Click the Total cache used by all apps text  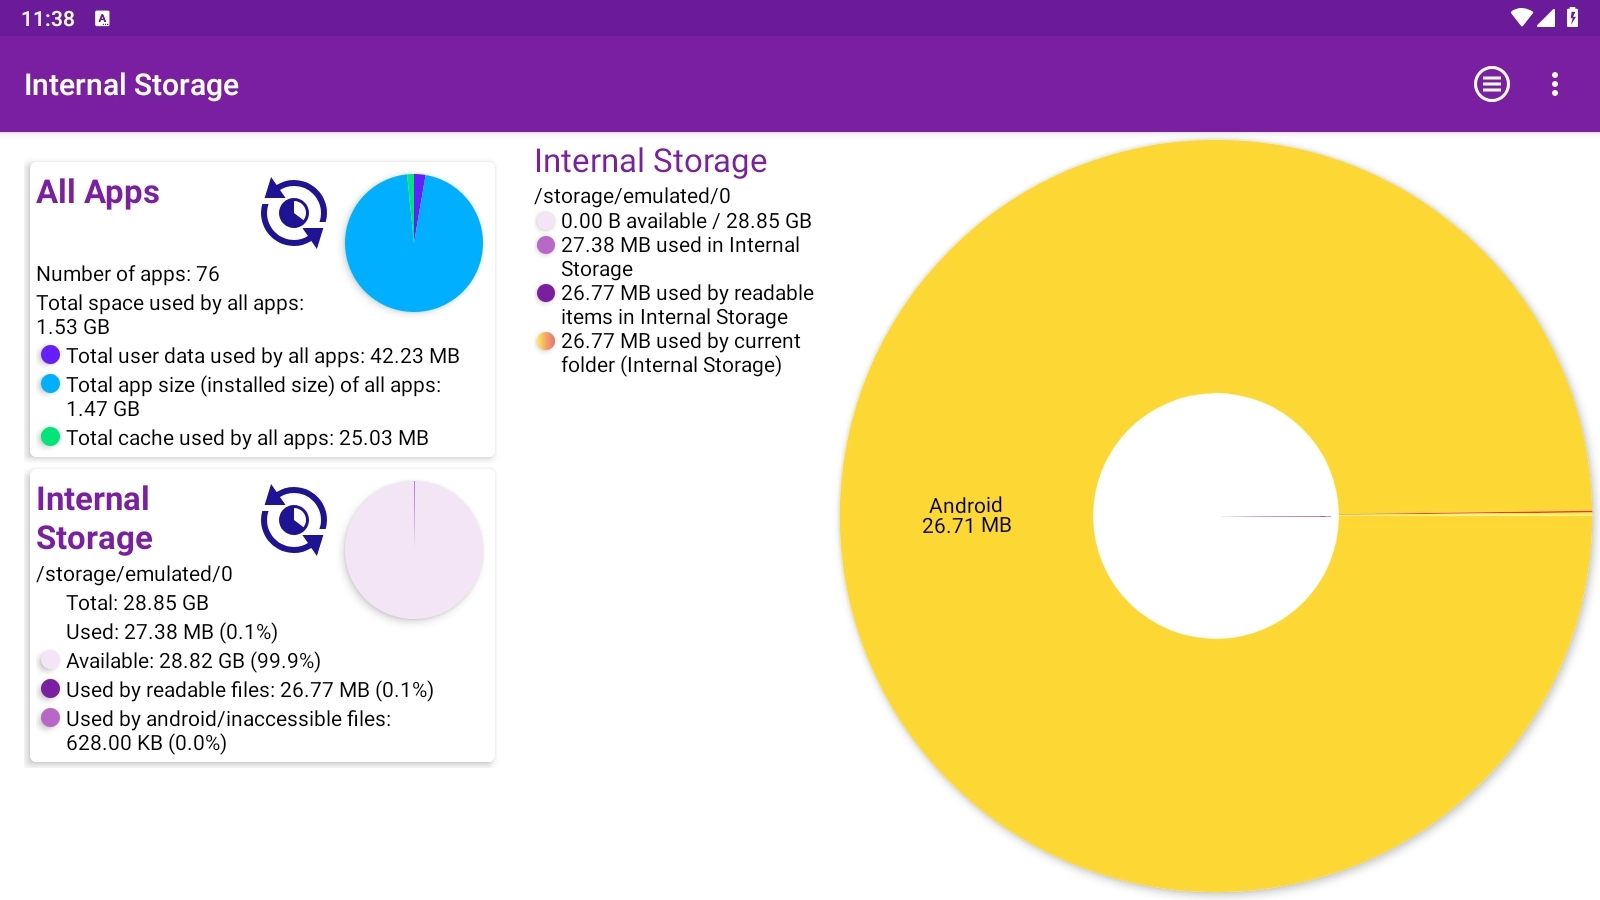pos(247,437)
